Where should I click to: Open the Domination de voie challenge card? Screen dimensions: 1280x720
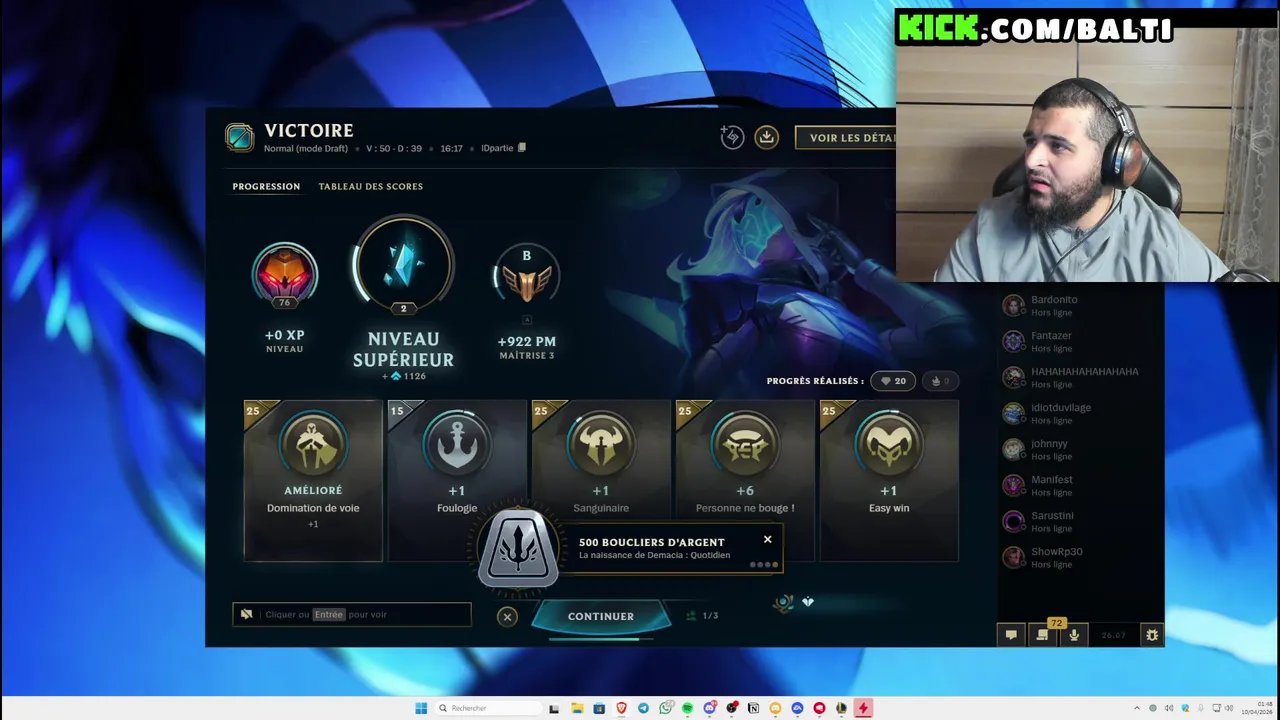click(x=313, y=481)
